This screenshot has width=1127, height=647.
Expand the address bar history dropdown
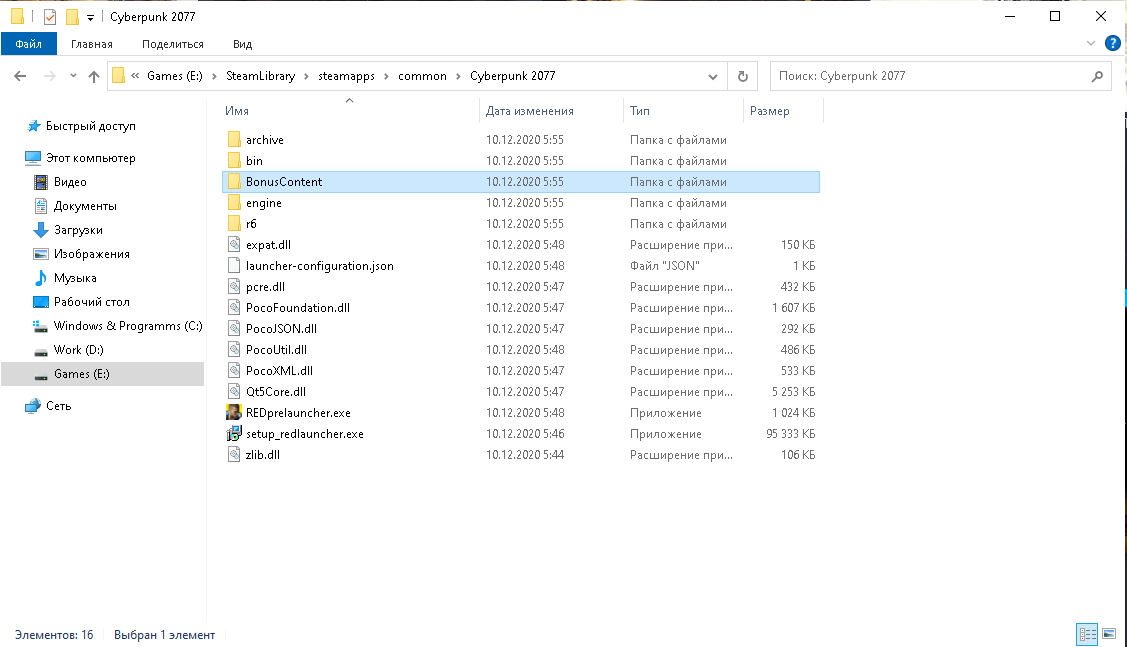712,76
